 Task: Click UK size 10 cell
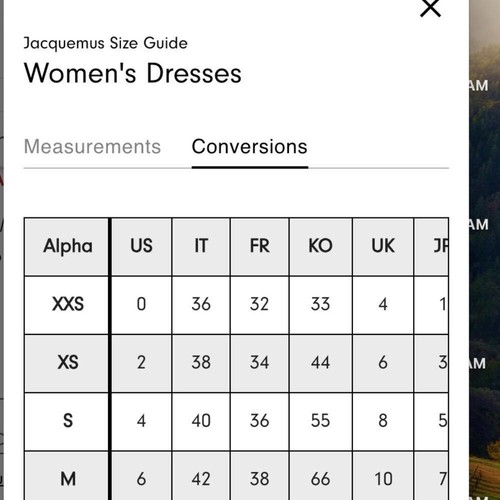pyautogui.click(x=383, y=477)
